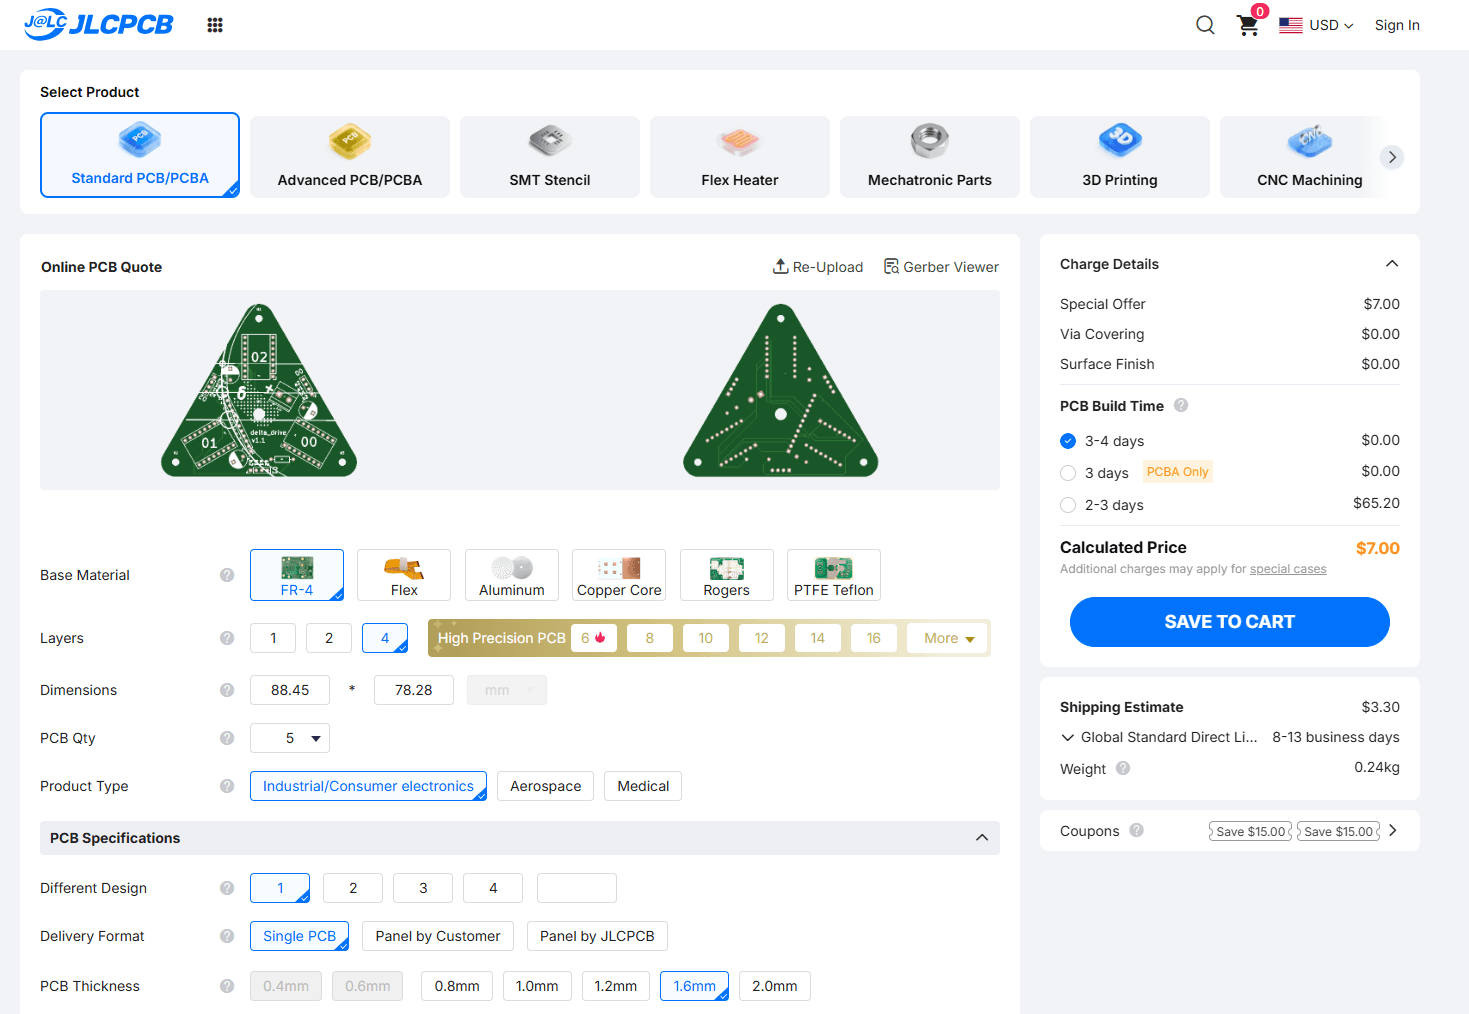
Task: Click the JLCPCB logo
Action: [x=98, y=24]
